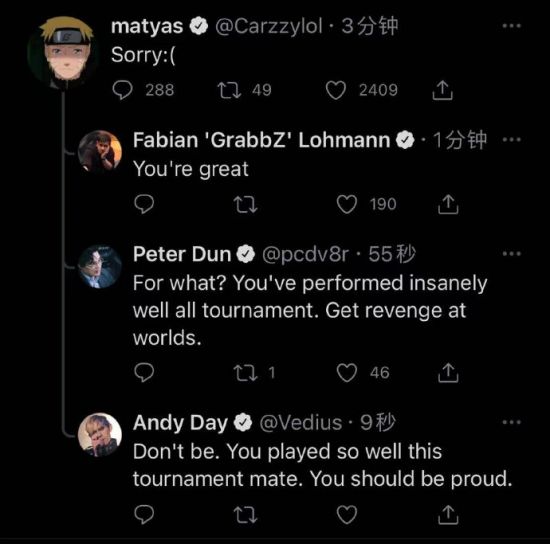Open more options on matyas's tweet

[511, 26]
